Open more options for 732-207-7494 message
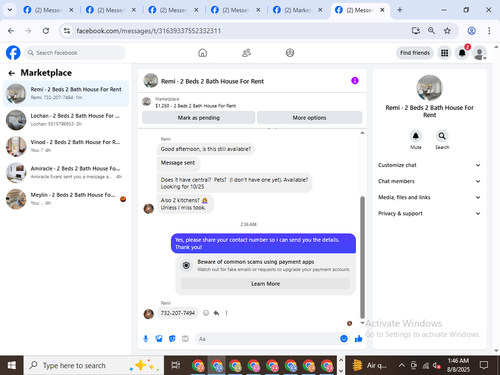 tap(227, 313)
